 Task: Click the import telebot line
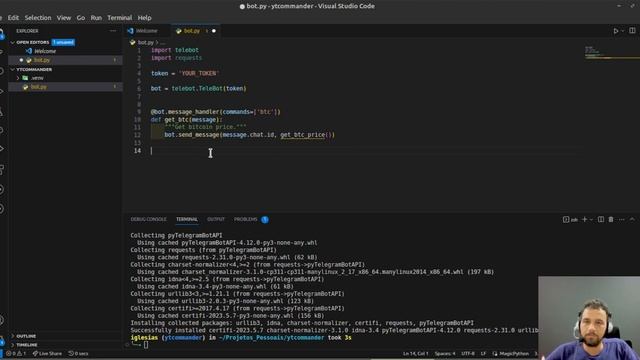pos(175,50)
